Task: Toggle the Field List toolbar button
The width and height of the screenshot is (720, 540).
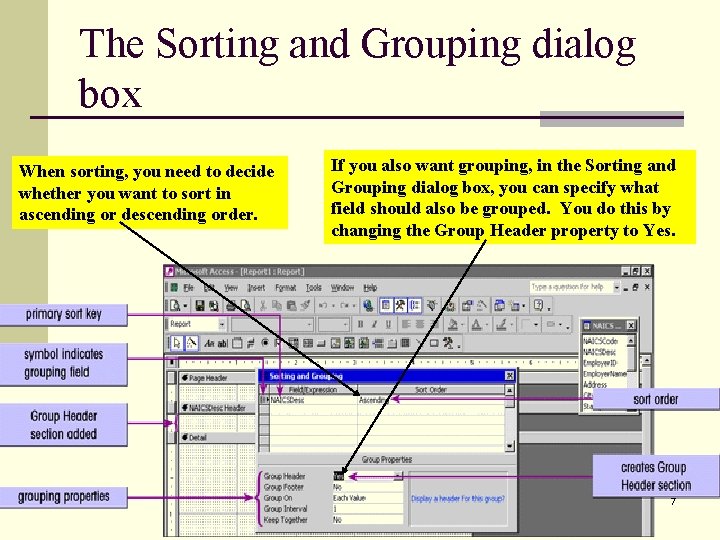Action: tap(385, 305)
